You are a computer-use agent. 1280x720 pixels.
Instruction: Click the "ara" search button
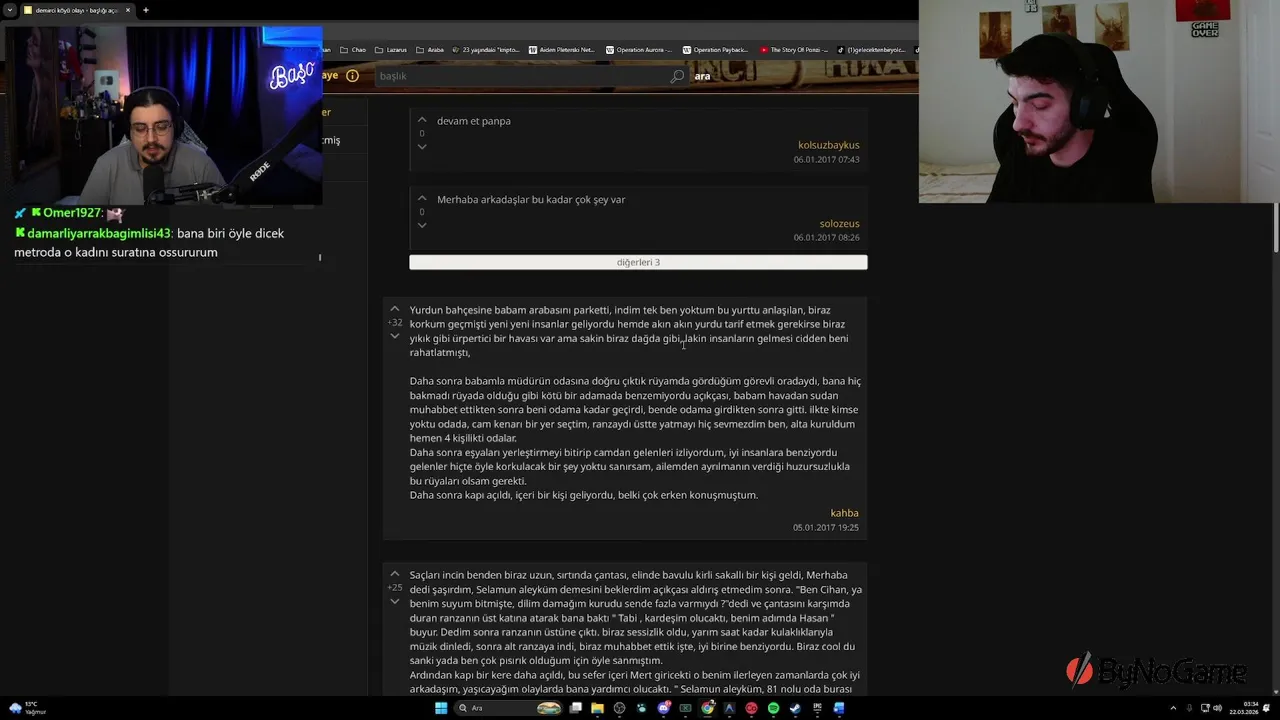pos(703,76)
